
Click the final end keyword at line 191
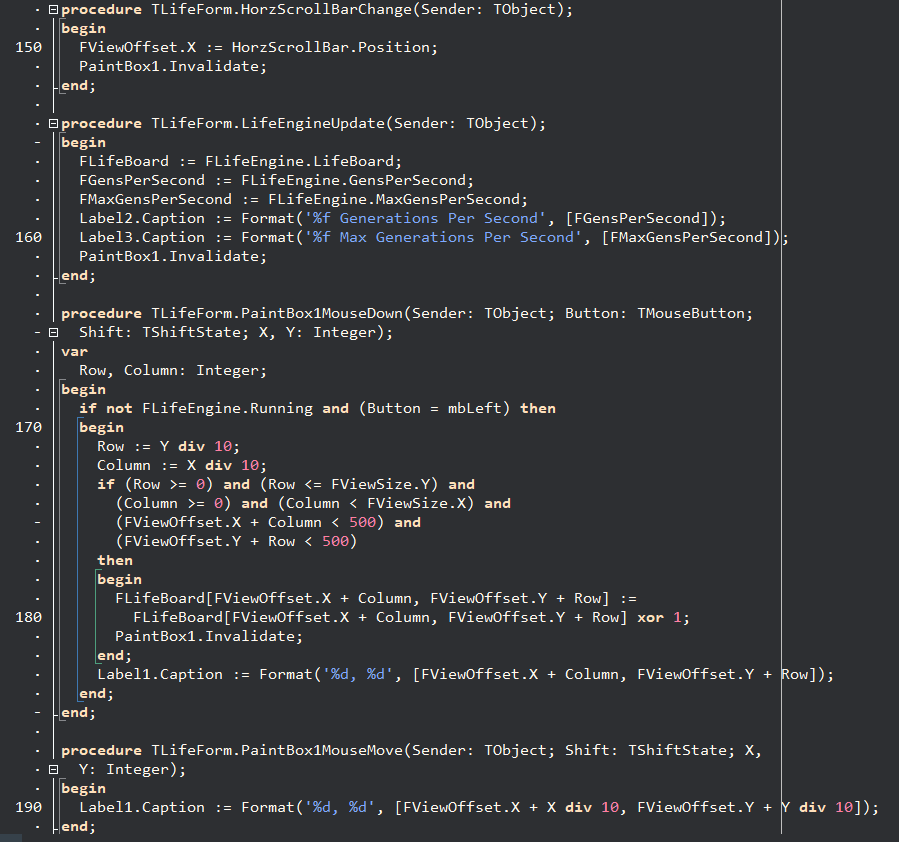point(76,826)
